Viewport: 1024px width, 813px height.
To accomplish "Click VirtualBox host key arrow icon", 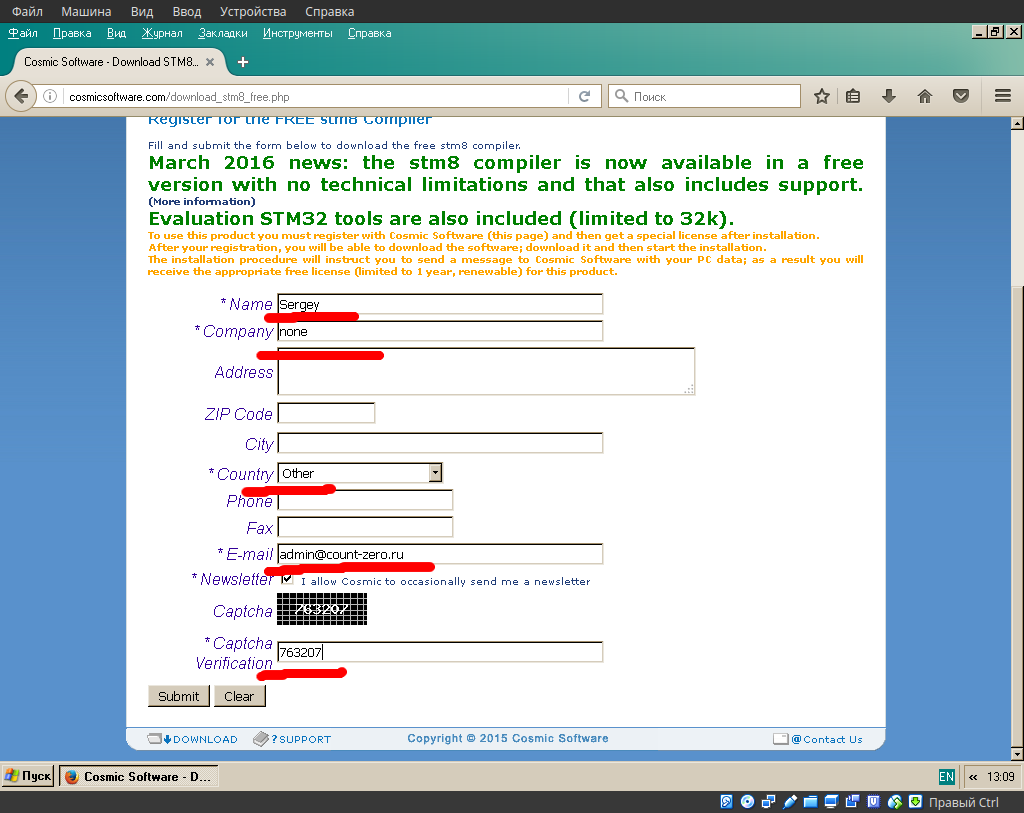I will pos(916,802).
